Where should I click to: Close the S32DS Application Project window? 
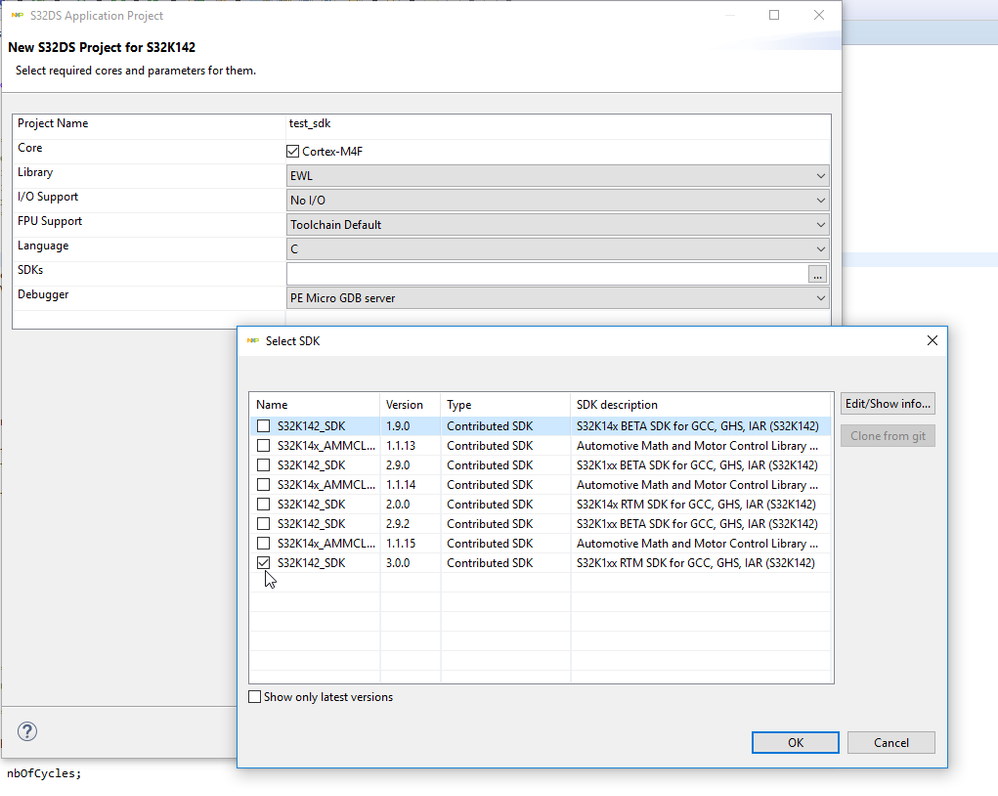click(819, 15)
